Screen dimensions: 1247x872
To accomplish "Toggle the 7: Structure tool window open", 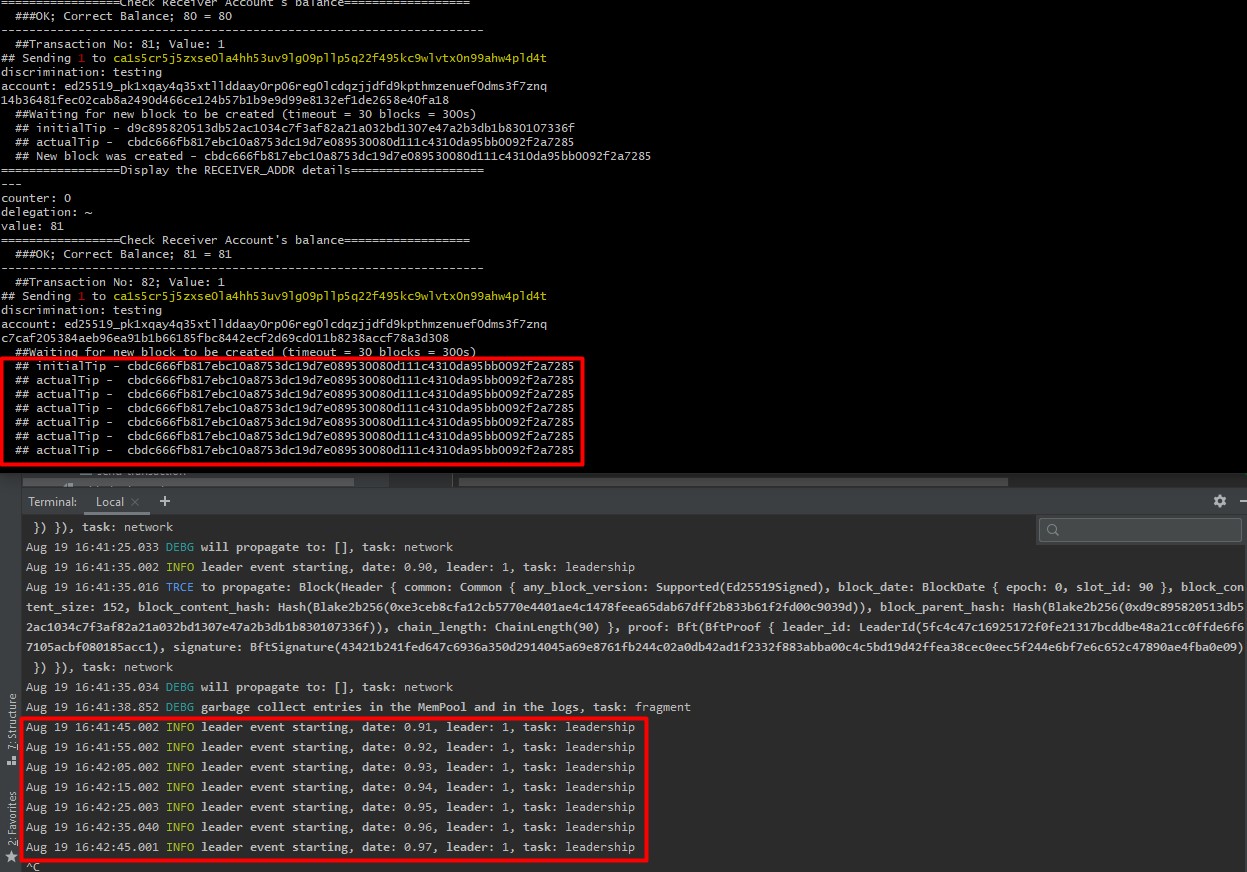I will [12, 718].
